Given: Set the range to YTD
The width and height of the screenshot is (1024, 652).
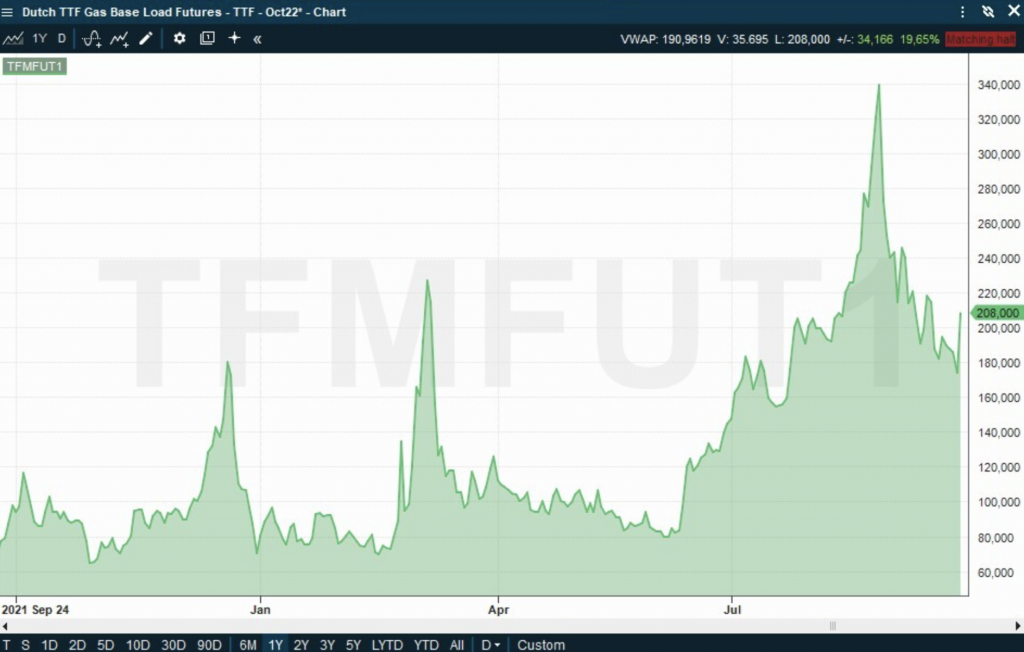Looking at the screenshot, I should click(x=426, y=645).
